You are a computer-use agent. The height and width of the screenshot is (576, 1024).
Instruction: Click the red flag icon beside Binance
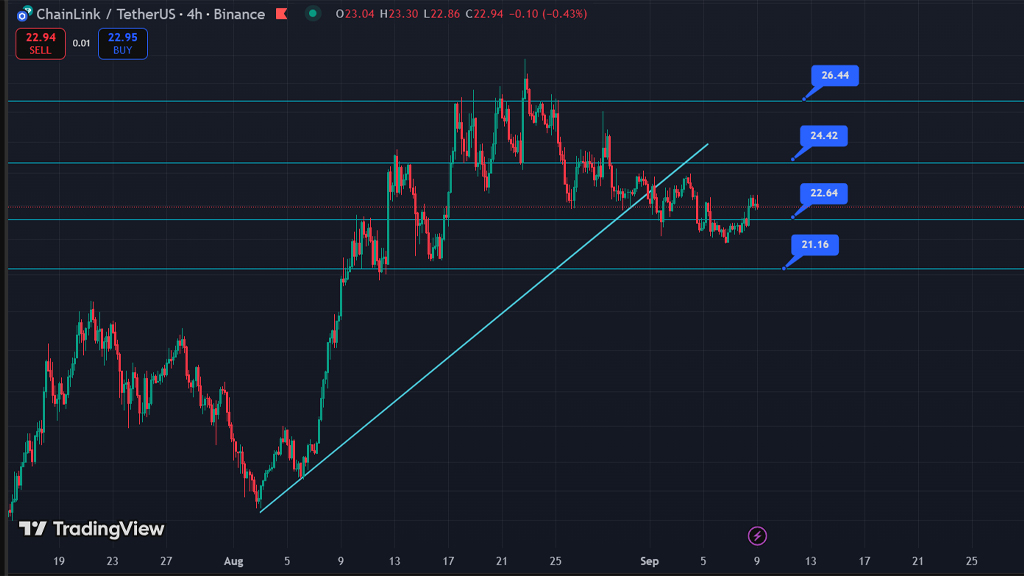282,14
